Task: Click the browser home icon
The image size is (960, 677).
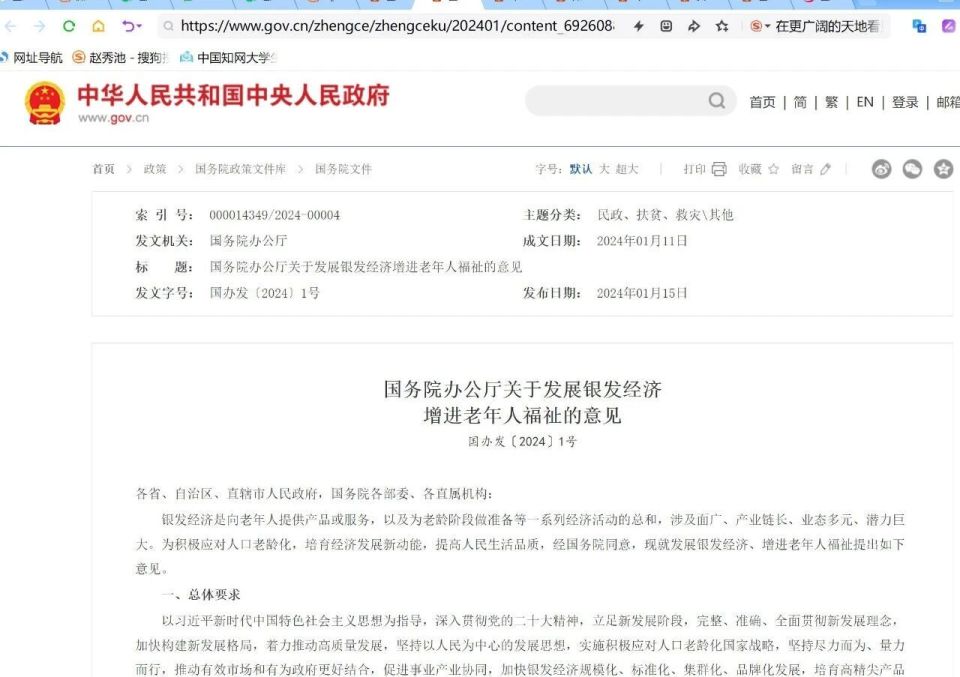Action: [x=98, y=27]
